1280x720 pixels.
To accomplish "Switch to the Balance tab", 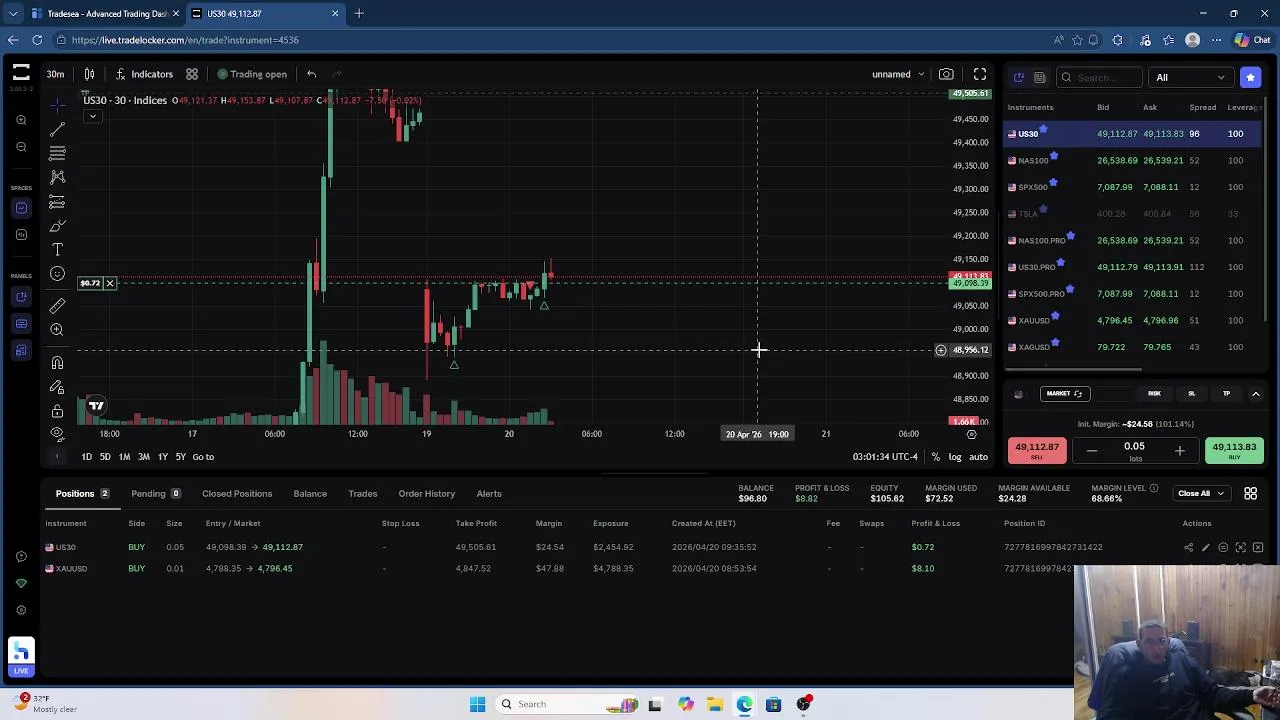I will coord(310,494).
